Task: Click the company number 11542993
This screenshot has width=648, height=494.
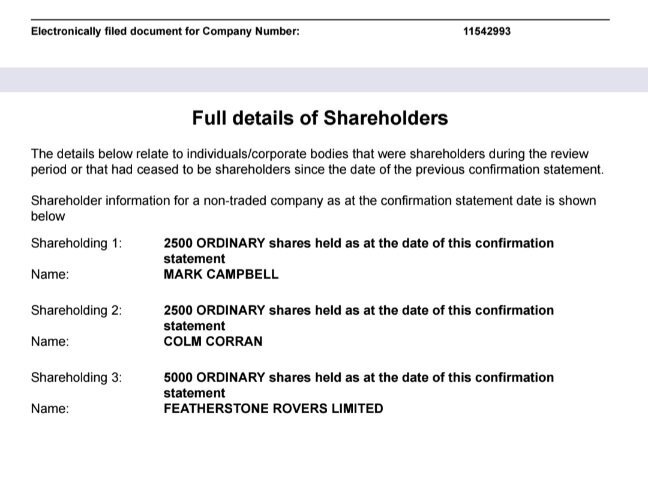Action: (x=487, y=31)
